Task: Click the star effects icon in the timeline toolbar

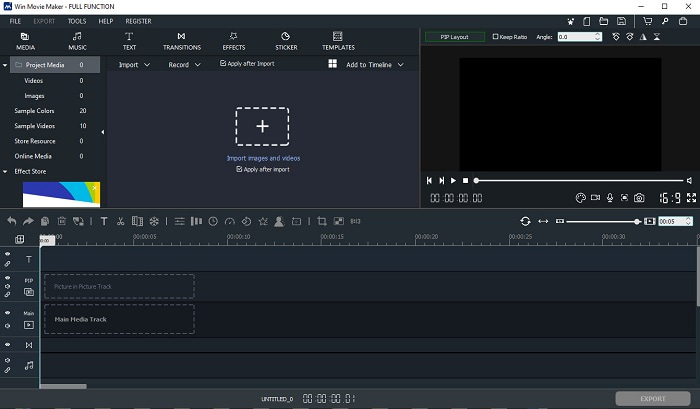Action: [263, 221]
